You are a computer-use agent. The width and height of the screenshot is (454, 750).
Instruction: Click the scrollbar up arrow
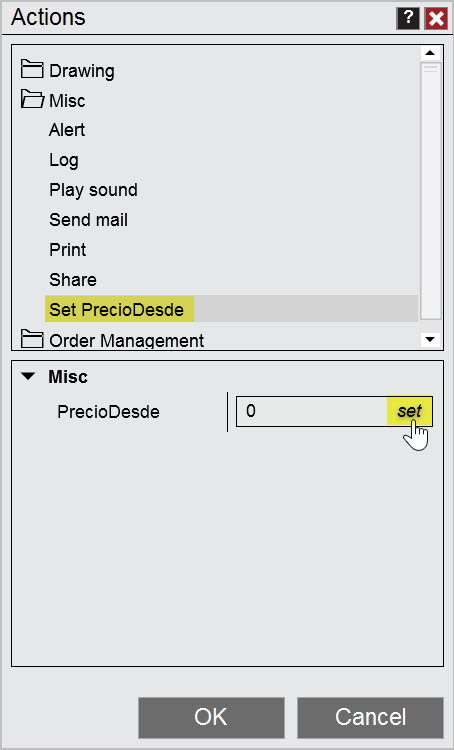tap(430, 53)
